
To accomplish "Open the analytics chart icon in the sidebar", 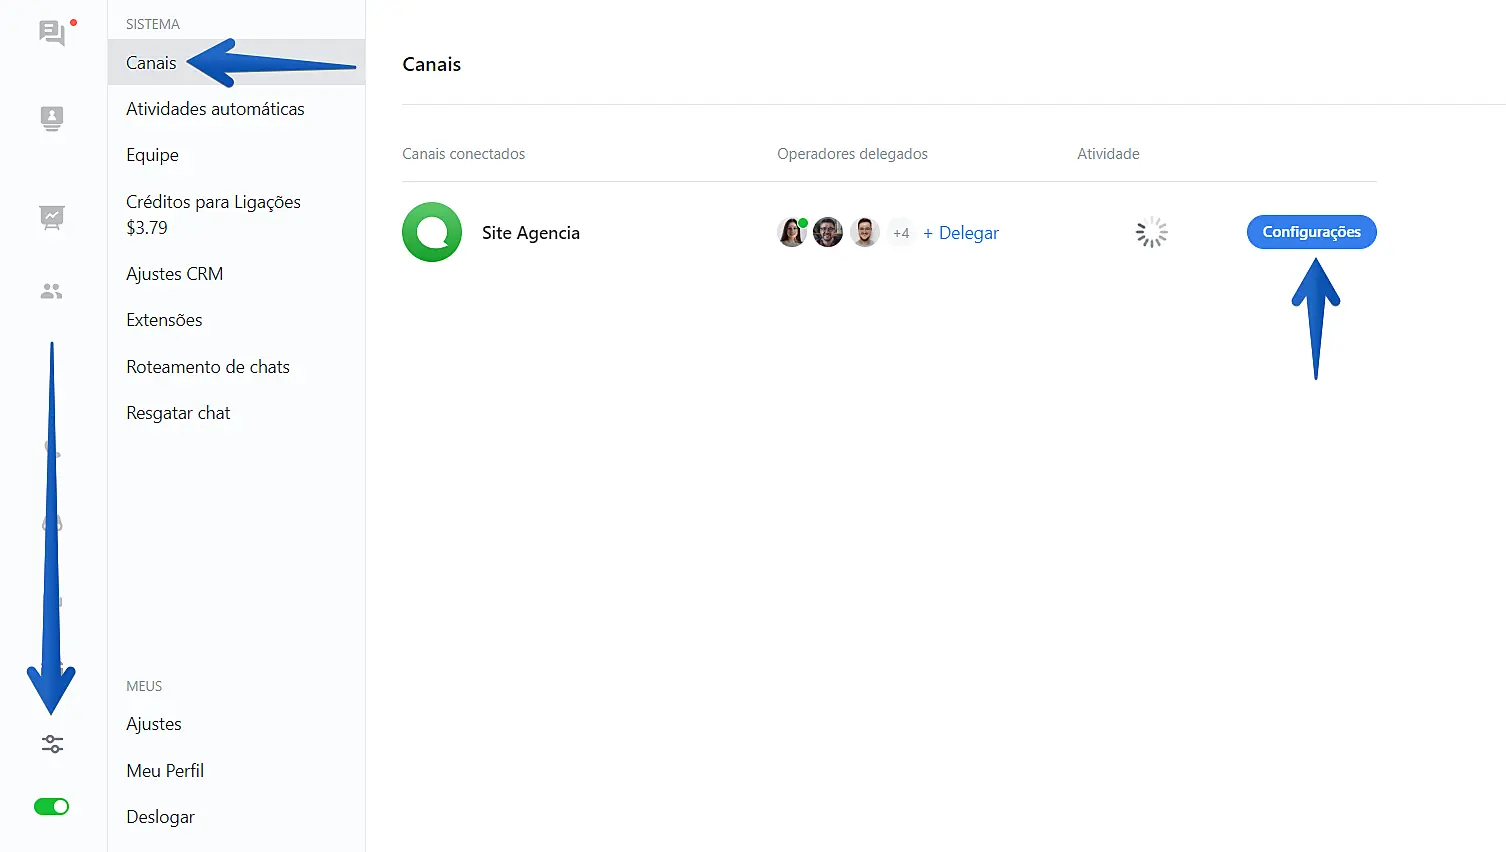I will coord(52,217).
